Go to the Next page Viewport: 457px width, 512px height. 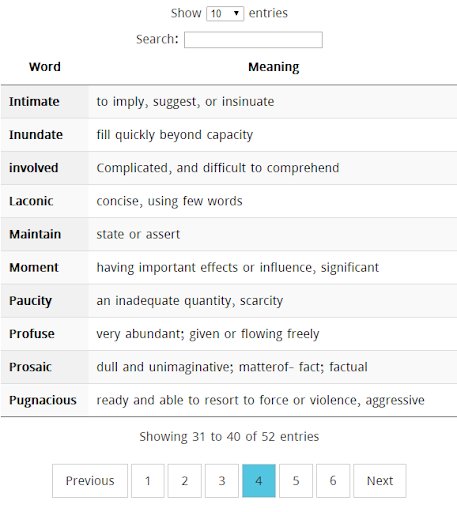(380, 481)
